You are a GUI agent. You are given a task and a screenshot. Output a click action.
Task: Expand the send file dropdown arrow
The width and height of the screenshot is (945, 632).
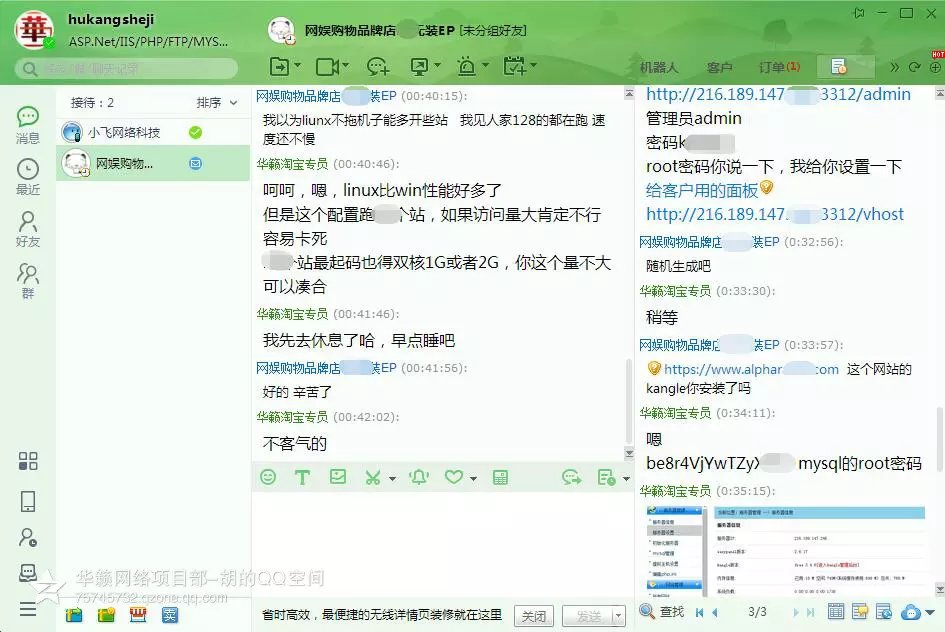(297, 65)
